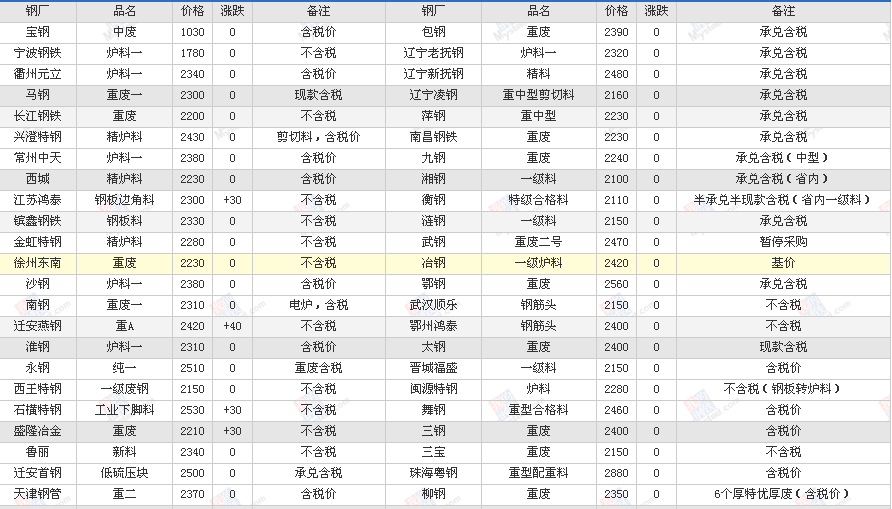The width and height of the screenshot is (892, 509).
Task: Click the 宝钢 steel mill cell
Action: (38, 32)
